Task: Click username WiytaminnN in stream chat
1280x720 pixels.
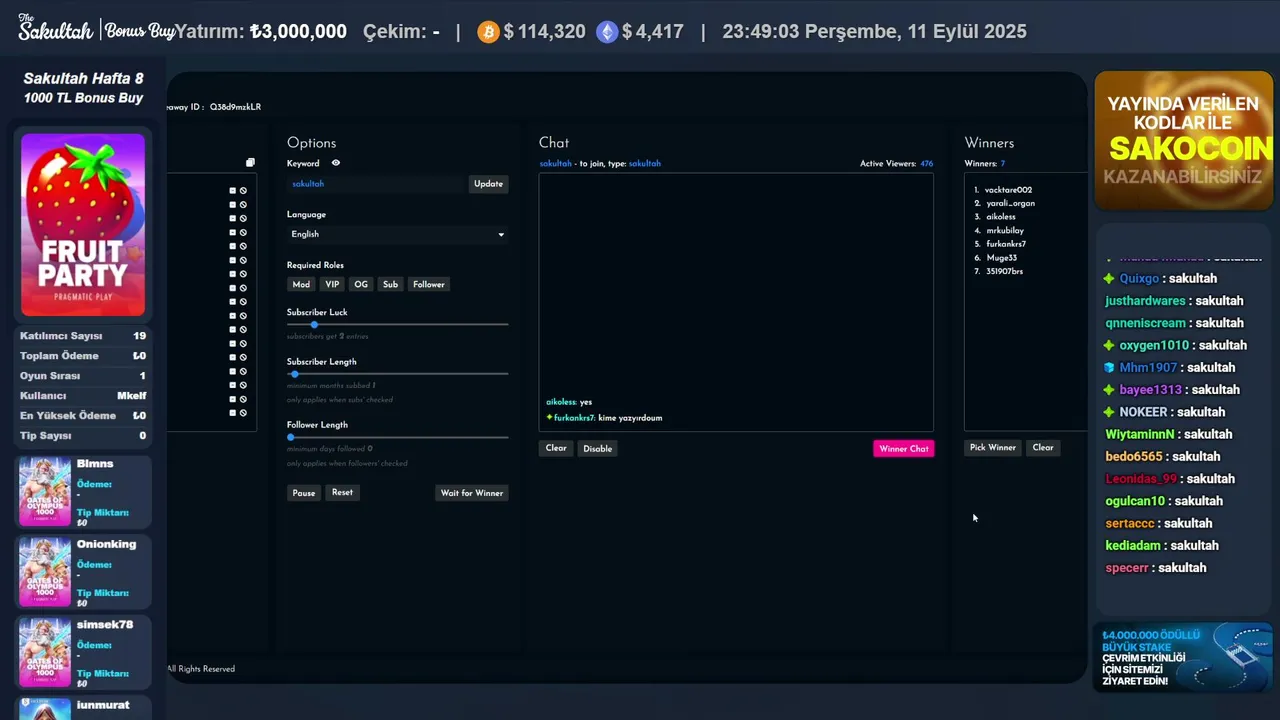Action: 1139,434
